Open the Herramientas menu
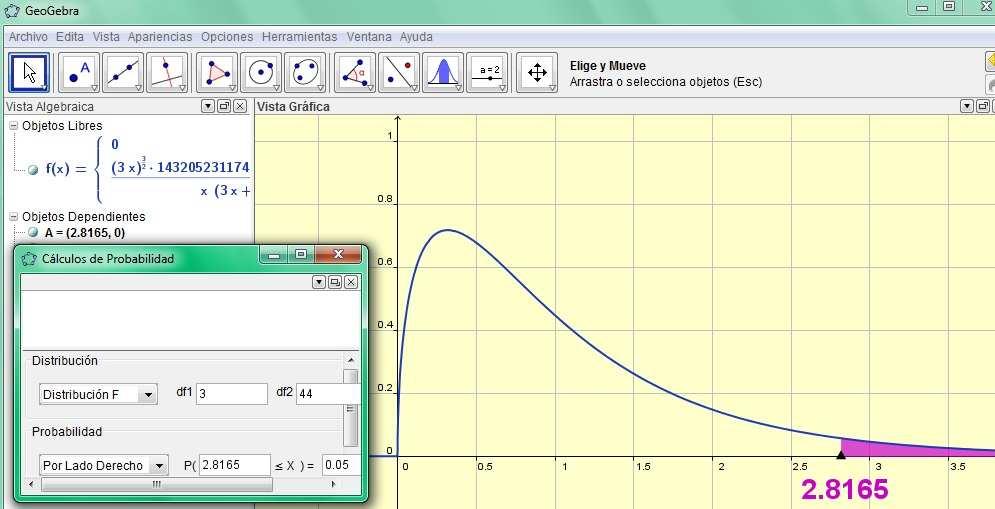The width and height of the screenshot is (995, 509). pyautogui.click(x=300, y=37)
